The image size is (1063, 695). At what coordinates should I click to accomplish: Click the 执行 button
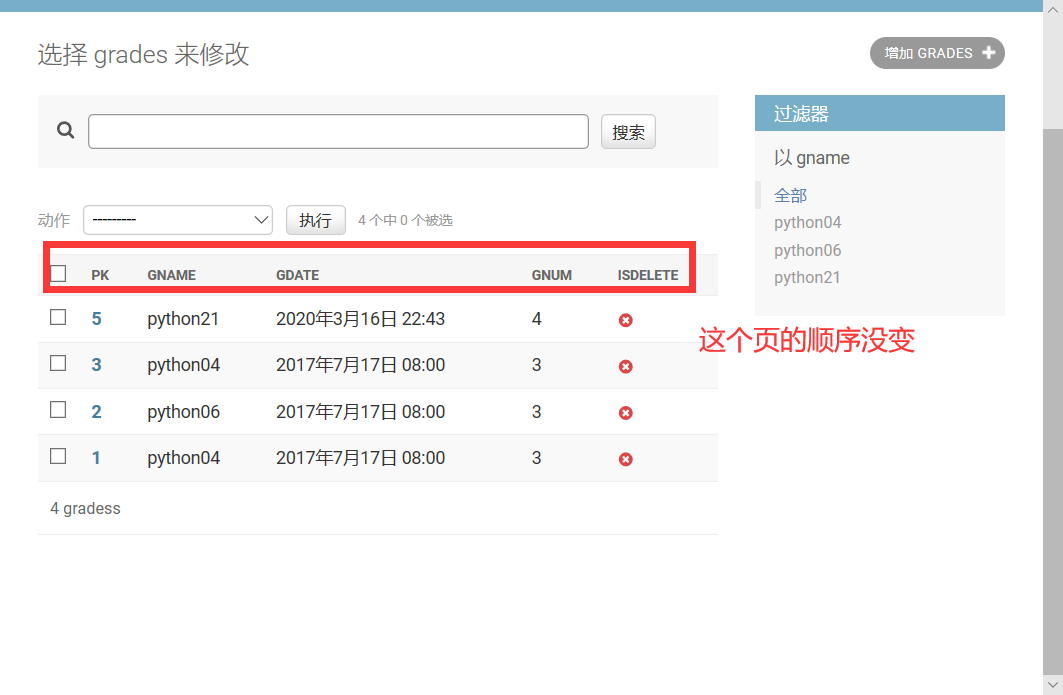316,220
